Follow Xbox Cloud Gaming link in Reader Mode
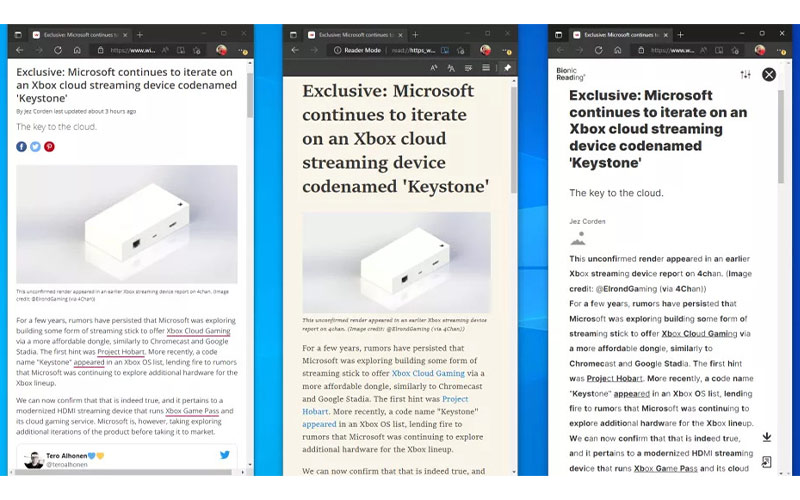 (428, 373)
